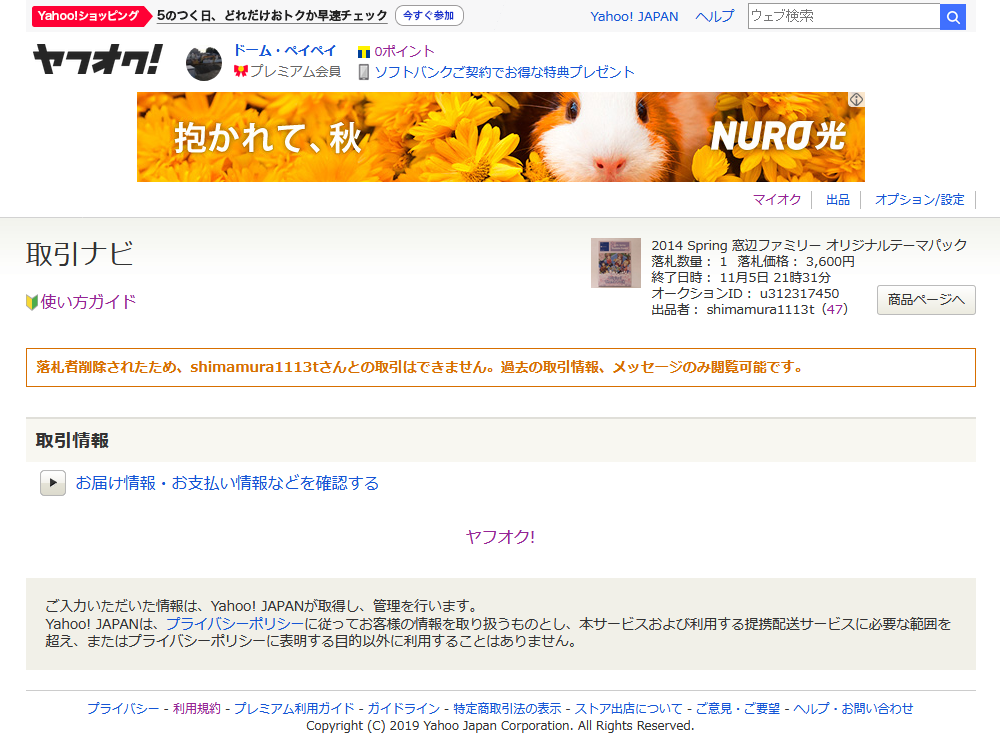
Task: Click the auction title 2014 Spring 窓辺ファミリー
Action: pos(809,245)
